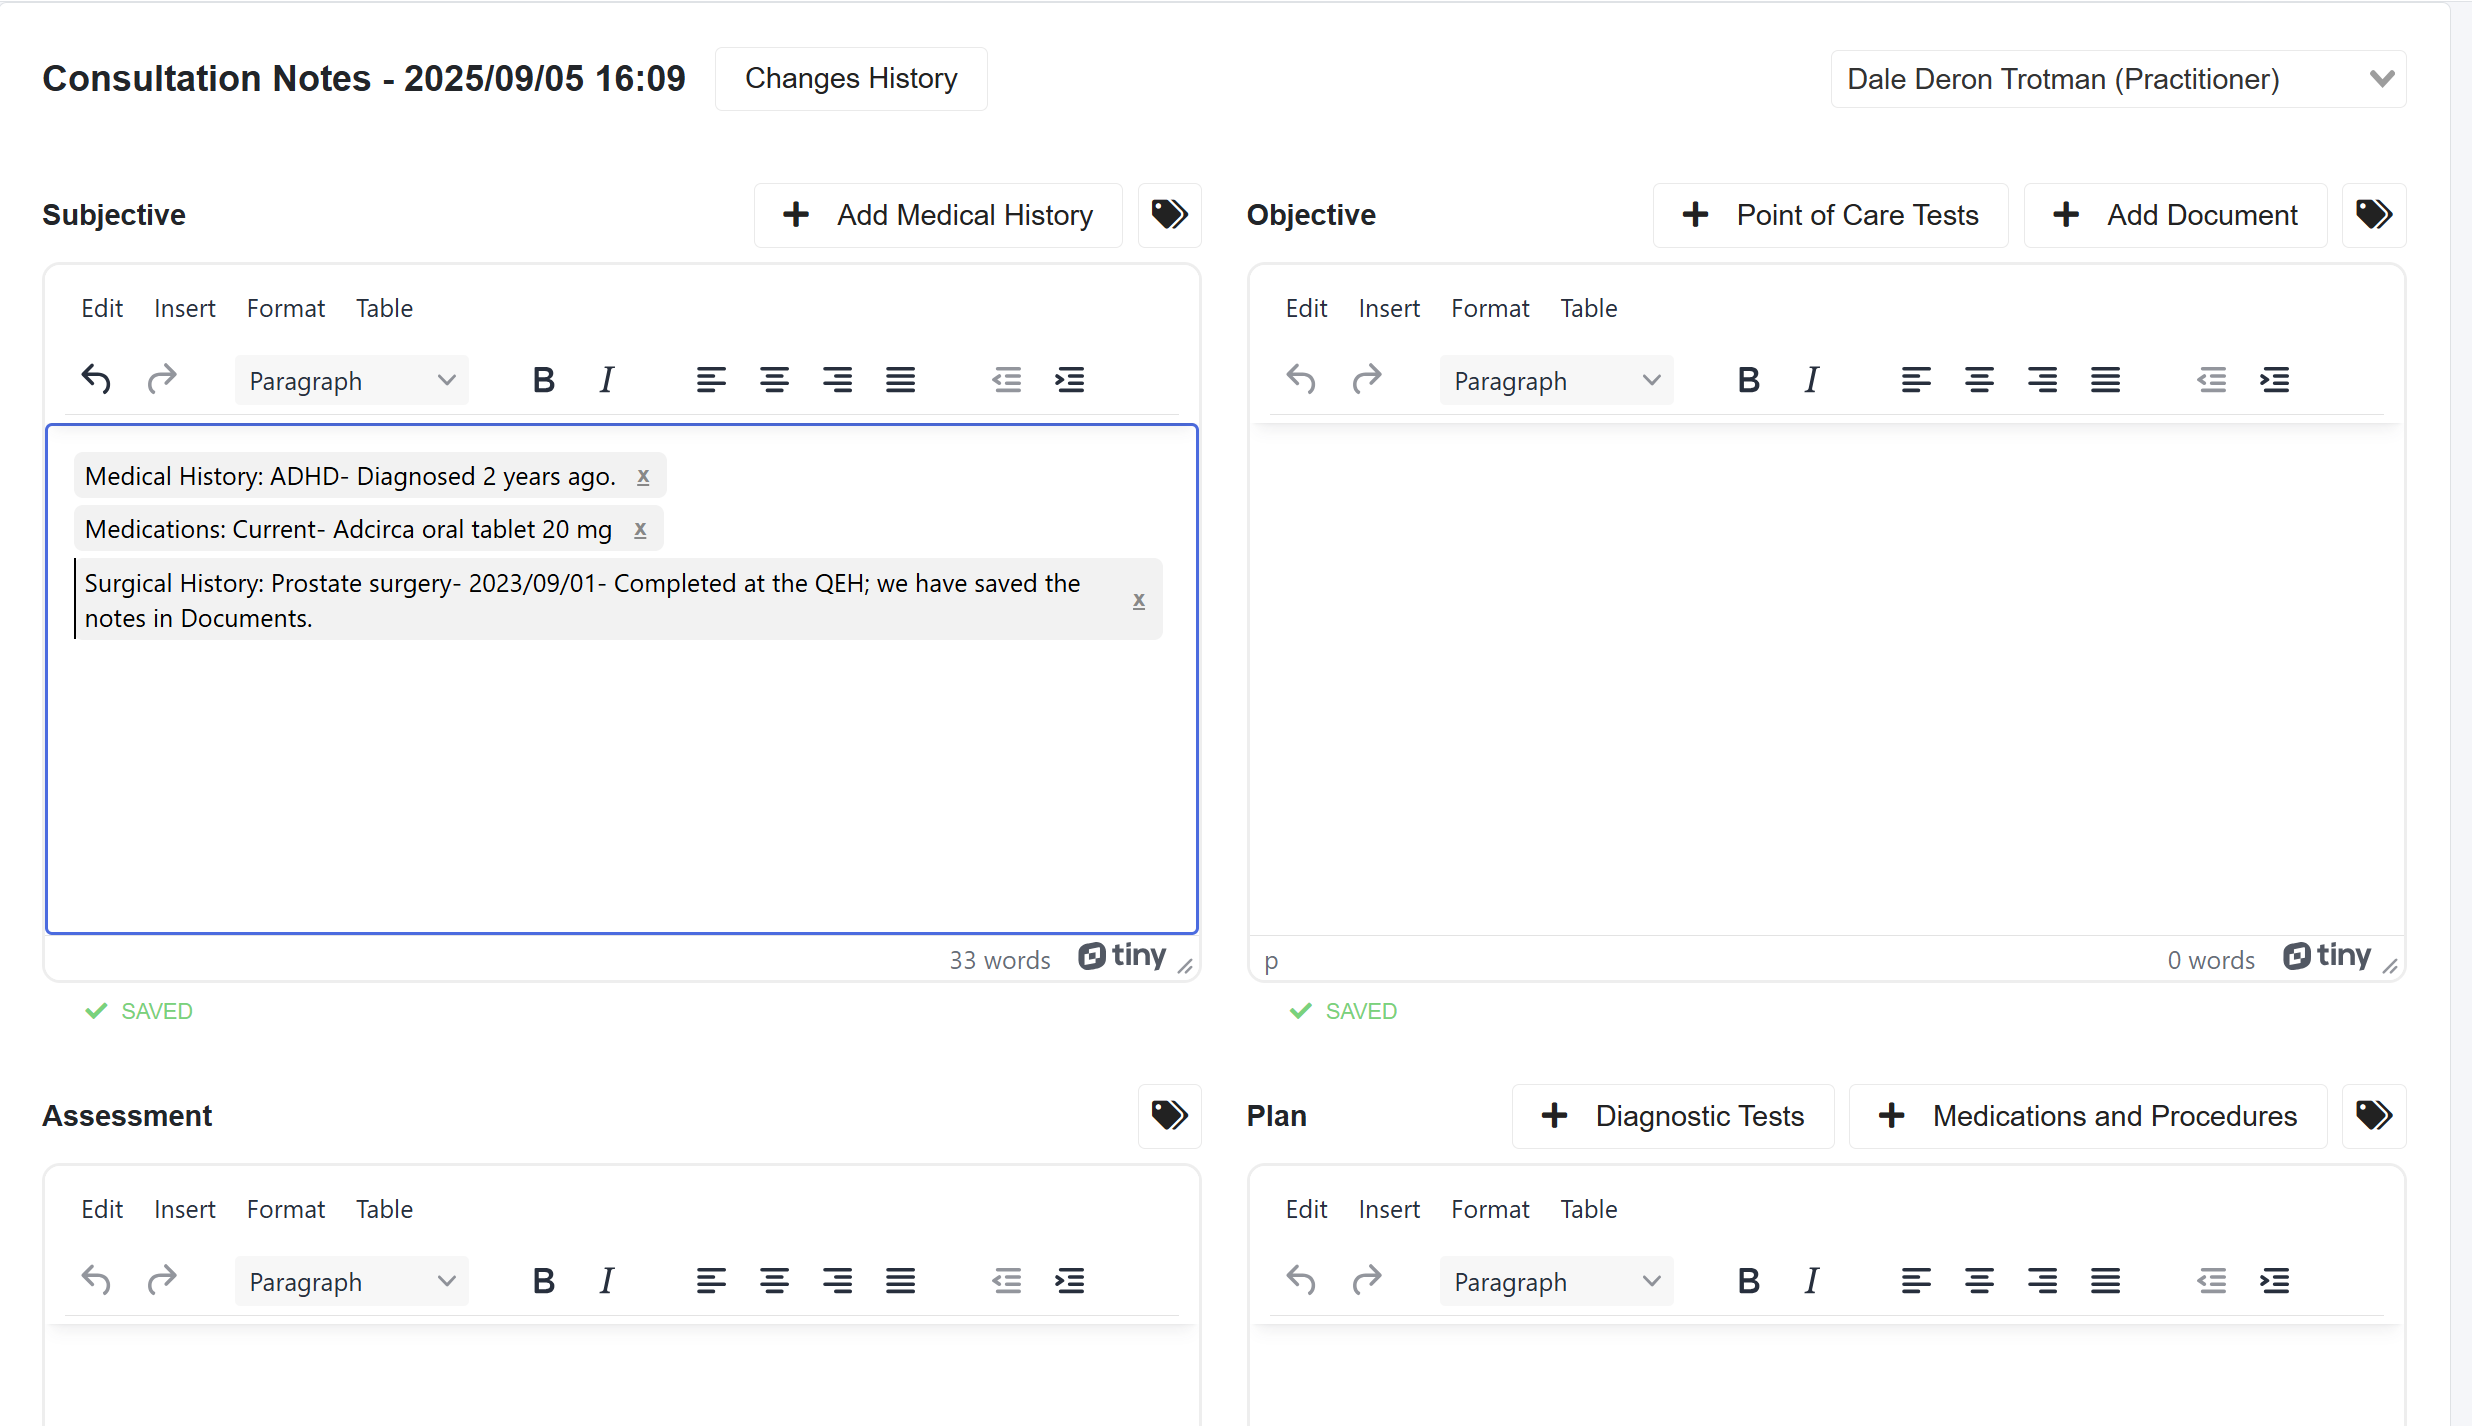
Task: Increase indent in Subjective editor
Action: coord(1069,380)
